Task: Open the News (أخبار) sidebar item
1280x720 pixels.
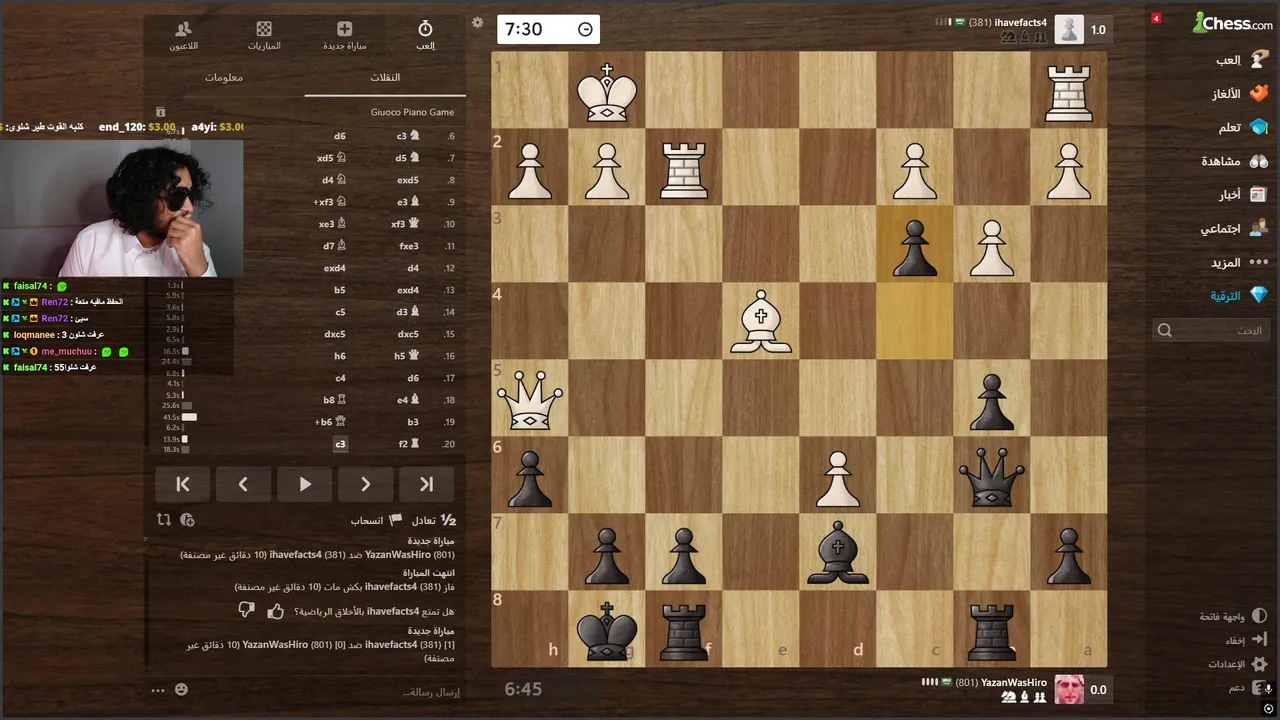Action: coord(1243,195)
